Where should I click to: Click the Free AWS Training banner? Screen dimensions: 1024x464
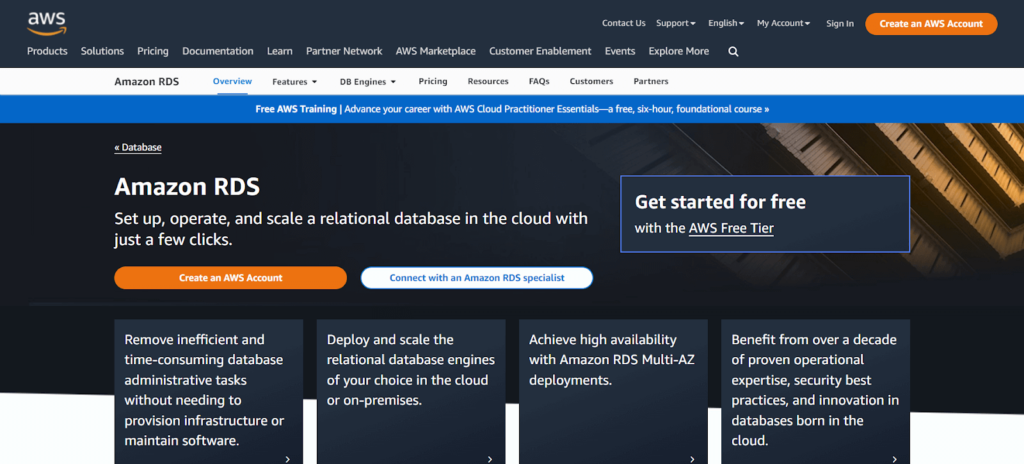point(512,109)
